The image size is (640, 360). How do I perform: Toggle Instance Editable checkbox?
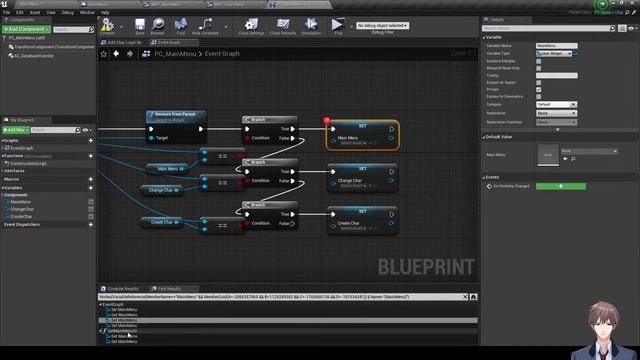tap(538, 61)
